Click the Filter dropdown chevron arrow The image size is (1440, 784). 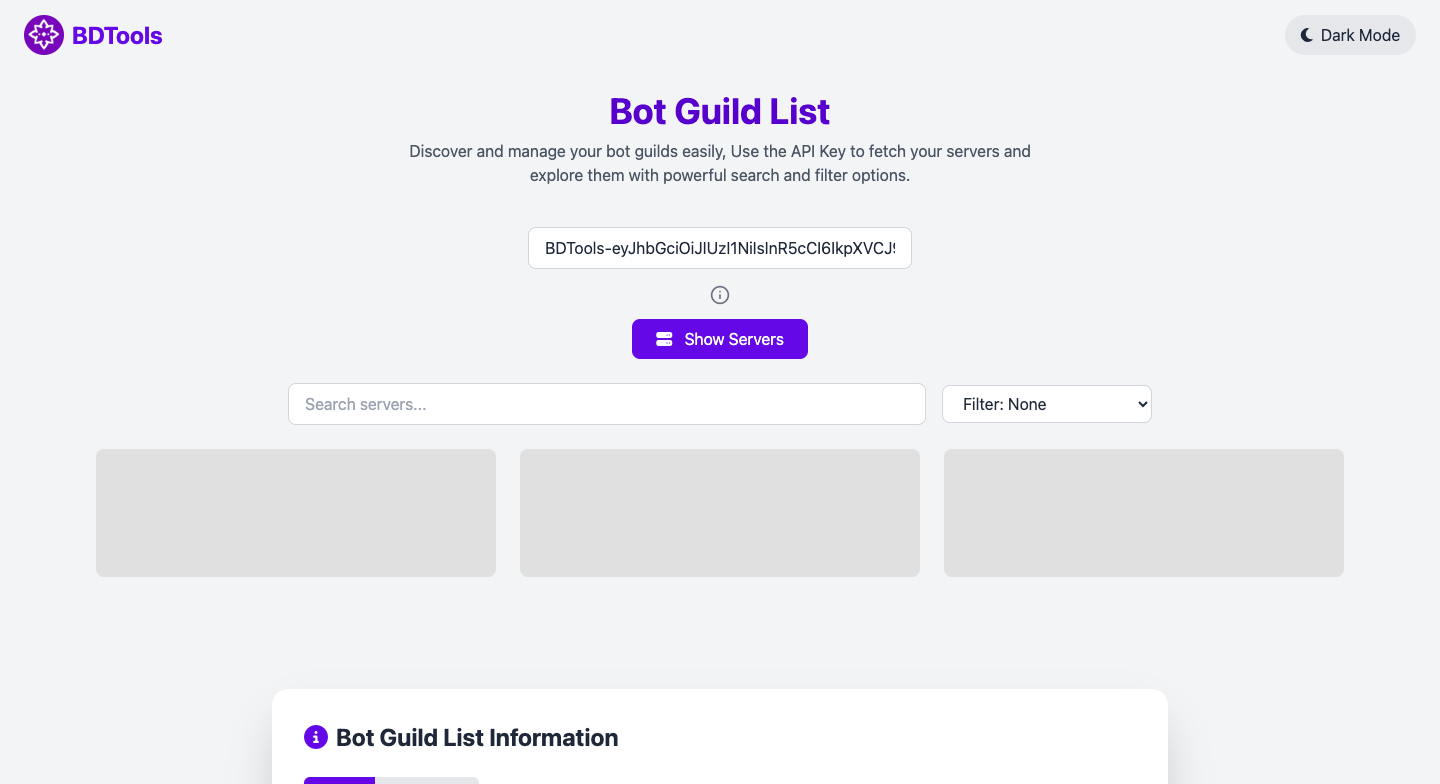coord(1140,404)
